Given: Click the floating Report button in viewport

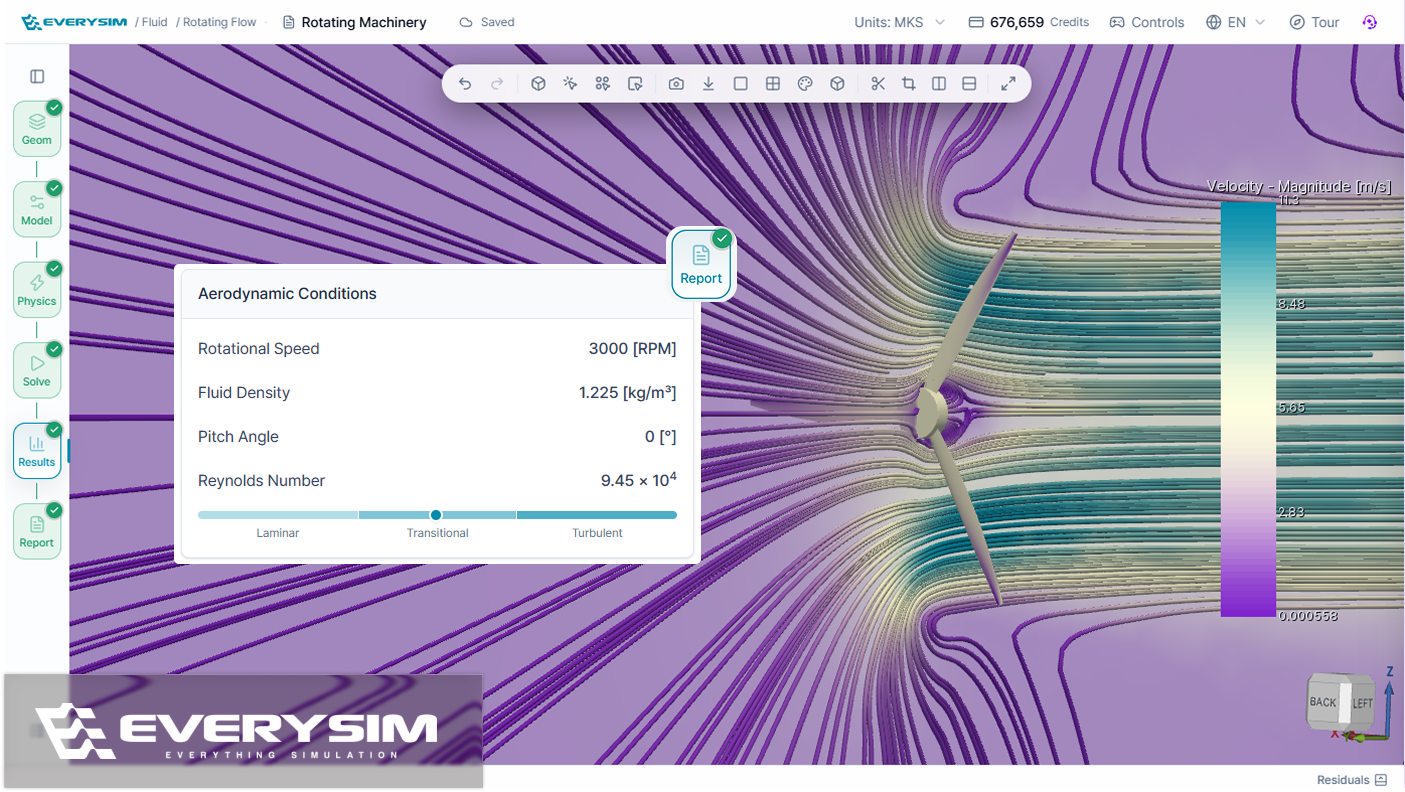Looking at the screenshot, I should 701,264.
